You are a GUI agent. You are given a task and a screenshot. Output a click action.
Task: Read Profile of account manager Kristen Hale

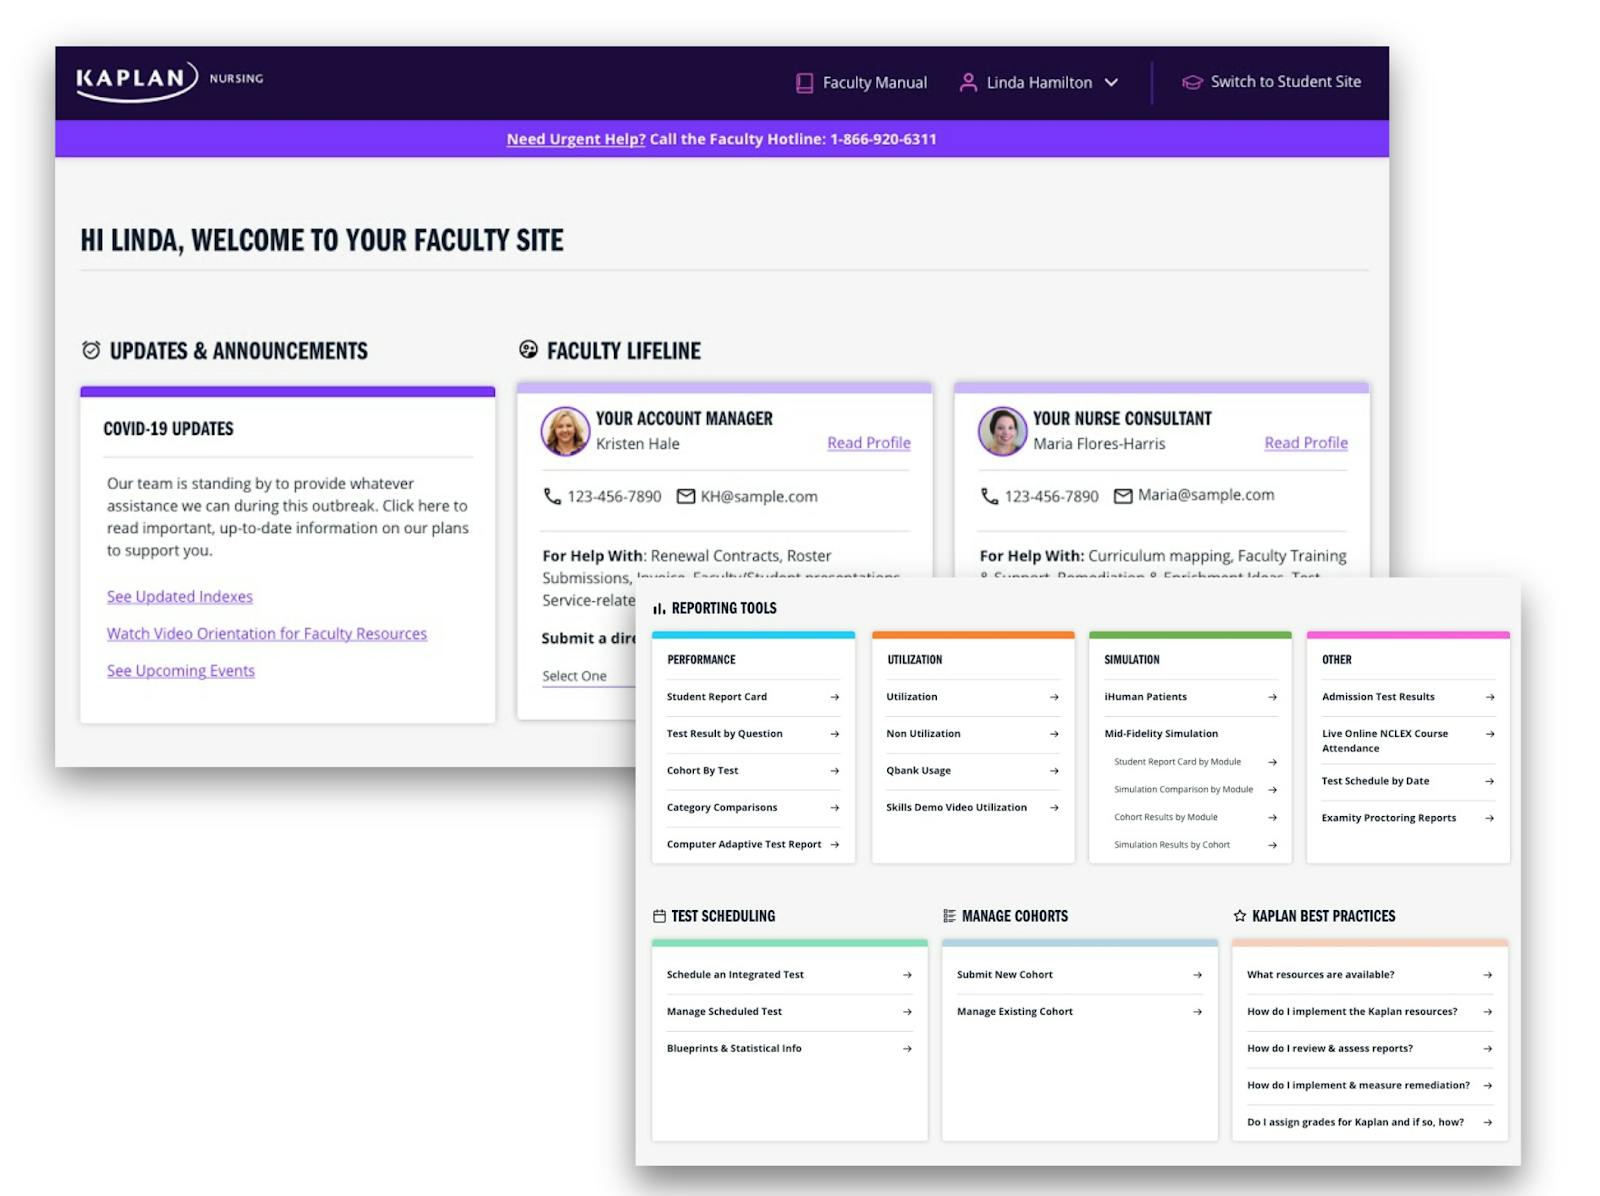tap(869, 443)
